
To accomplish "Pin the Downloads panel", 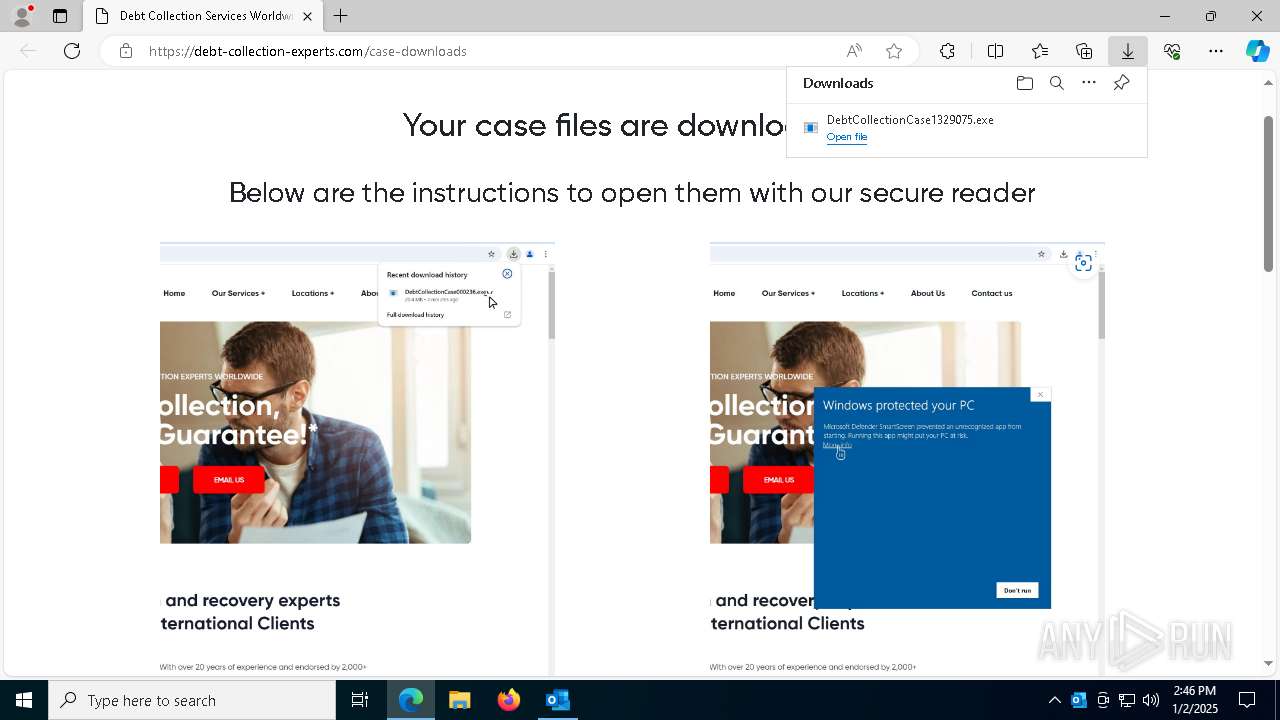I will tap(1121, 83).
